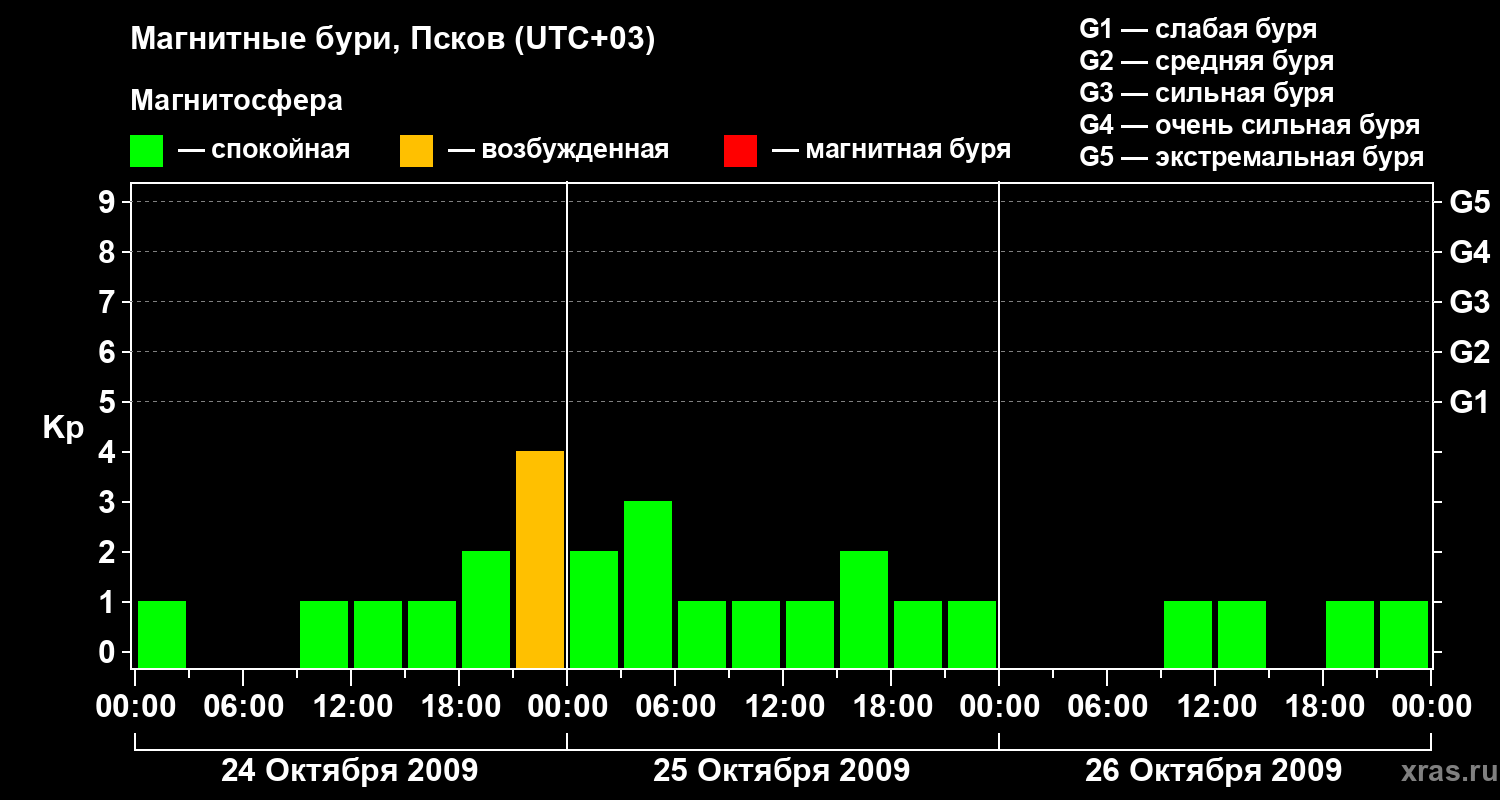Click the '25 Октября 2009' date label

tap(781, 771)
